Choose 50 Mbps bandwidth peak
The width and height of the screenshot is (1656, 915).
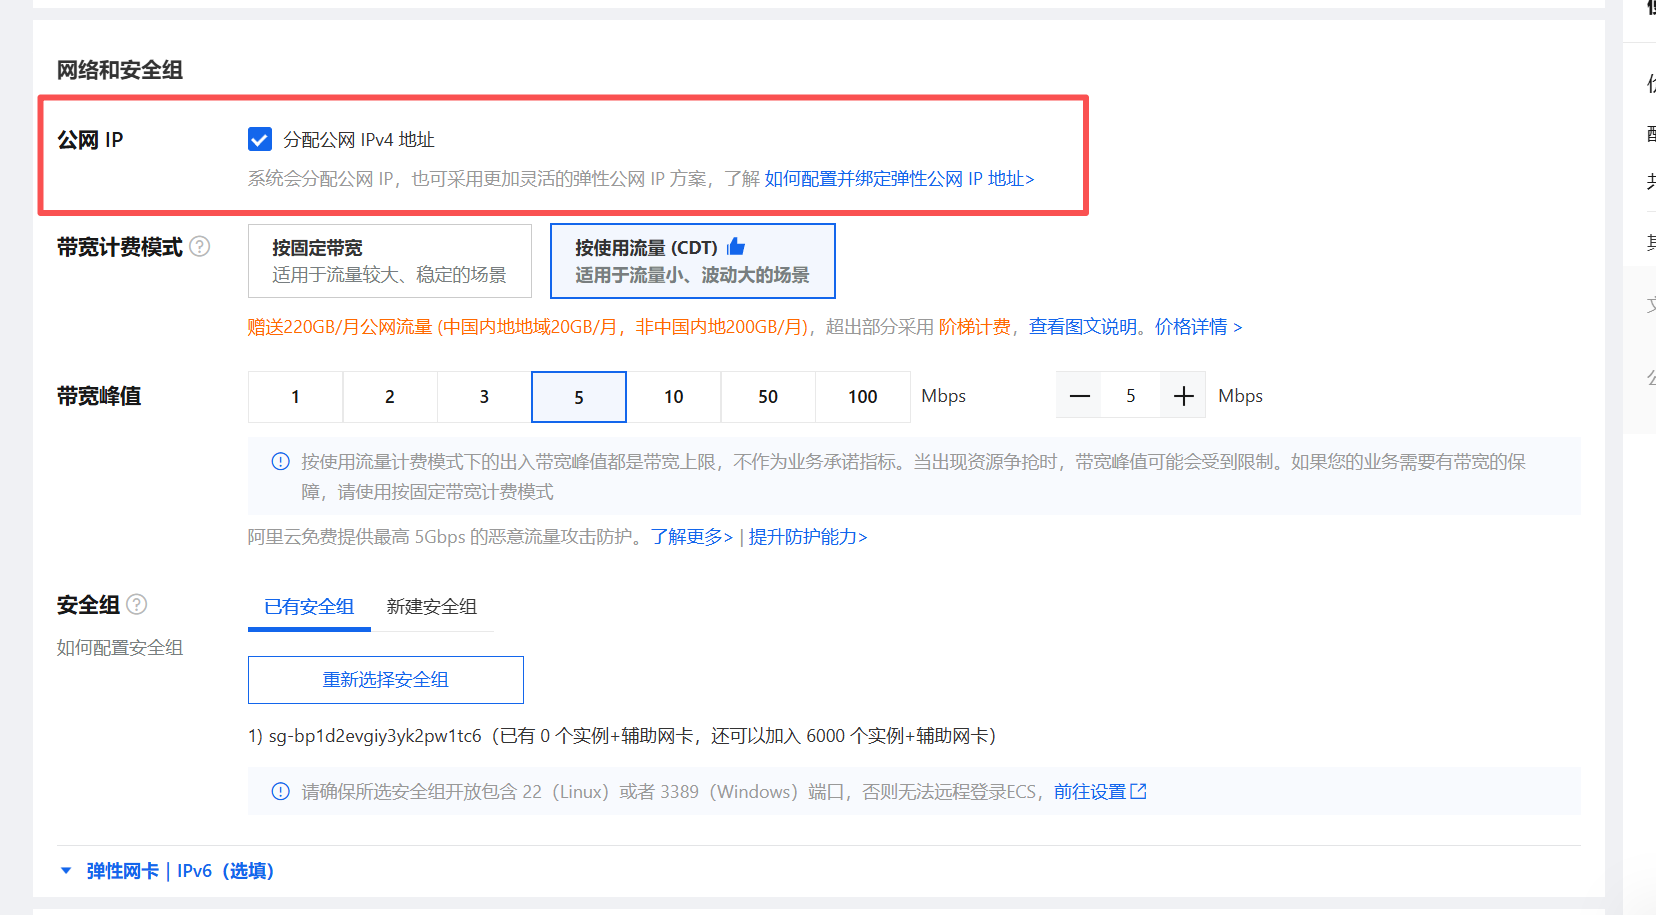tap(768, 397)
